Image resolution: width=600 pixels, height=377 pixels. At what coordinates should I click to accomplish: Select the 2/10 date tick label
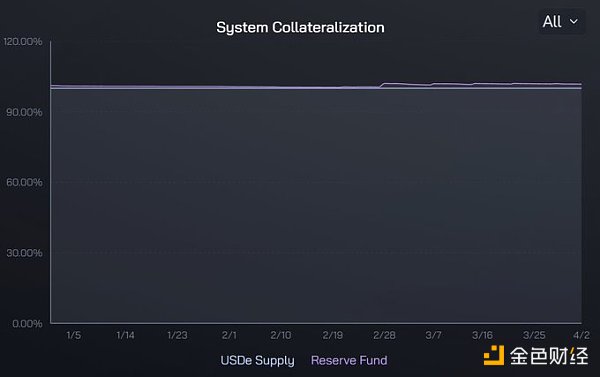point(280,335)
